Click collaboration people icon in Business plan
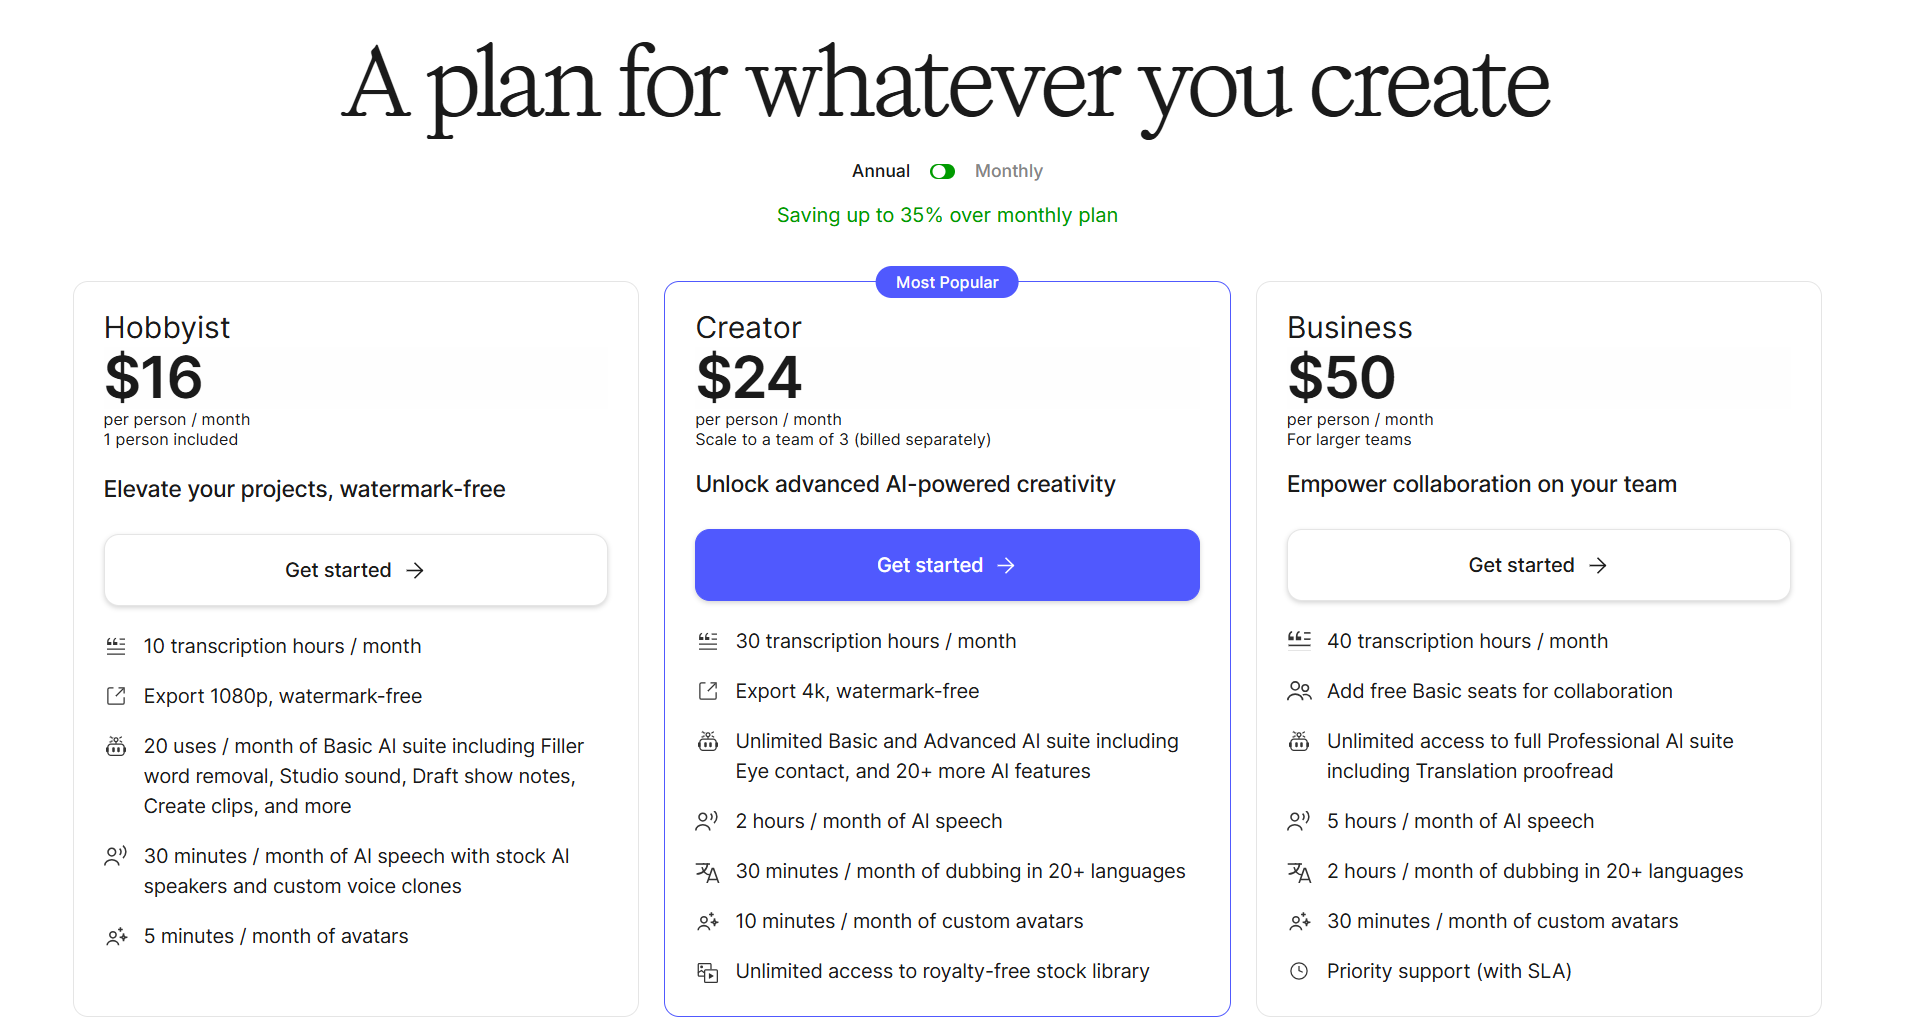 pyautogui.click(x=1299, y=691)
